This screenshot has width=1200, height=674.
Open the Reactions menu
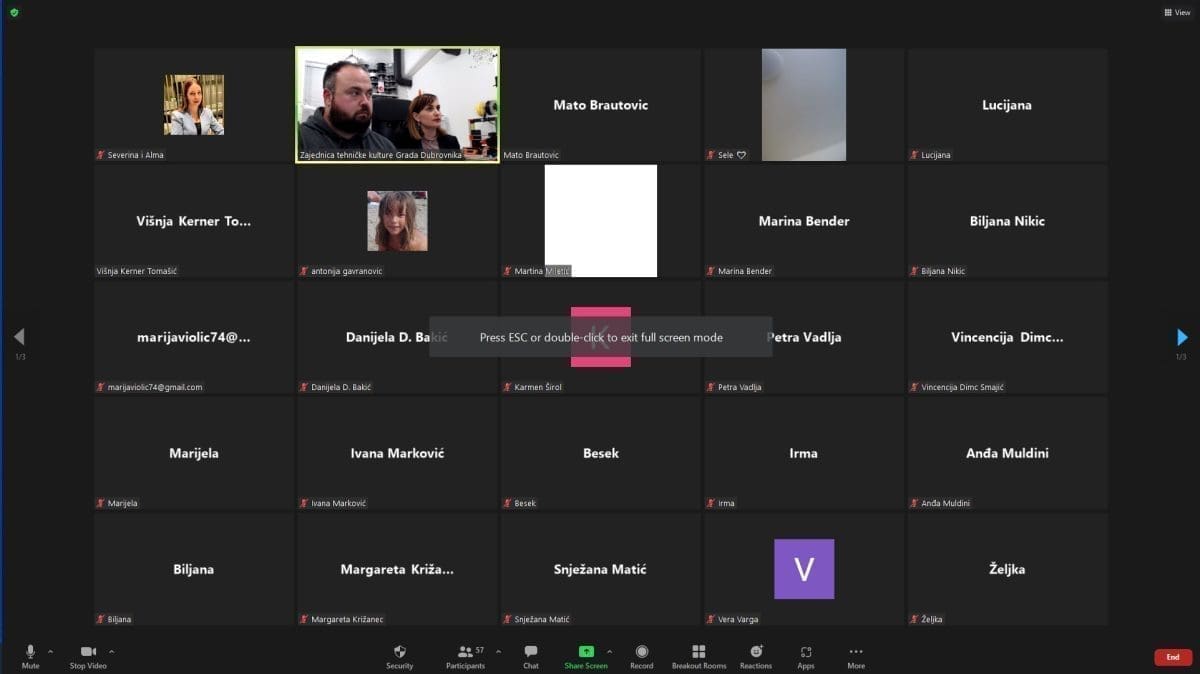756,656
